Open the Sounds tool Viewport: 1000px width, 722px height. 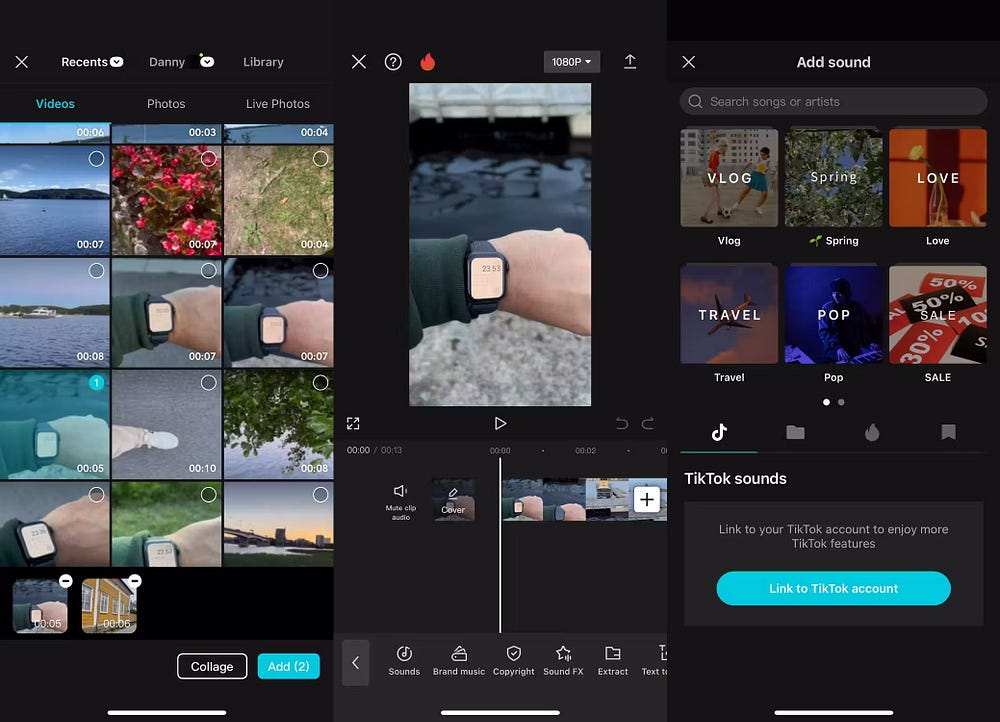pos(404,660)
